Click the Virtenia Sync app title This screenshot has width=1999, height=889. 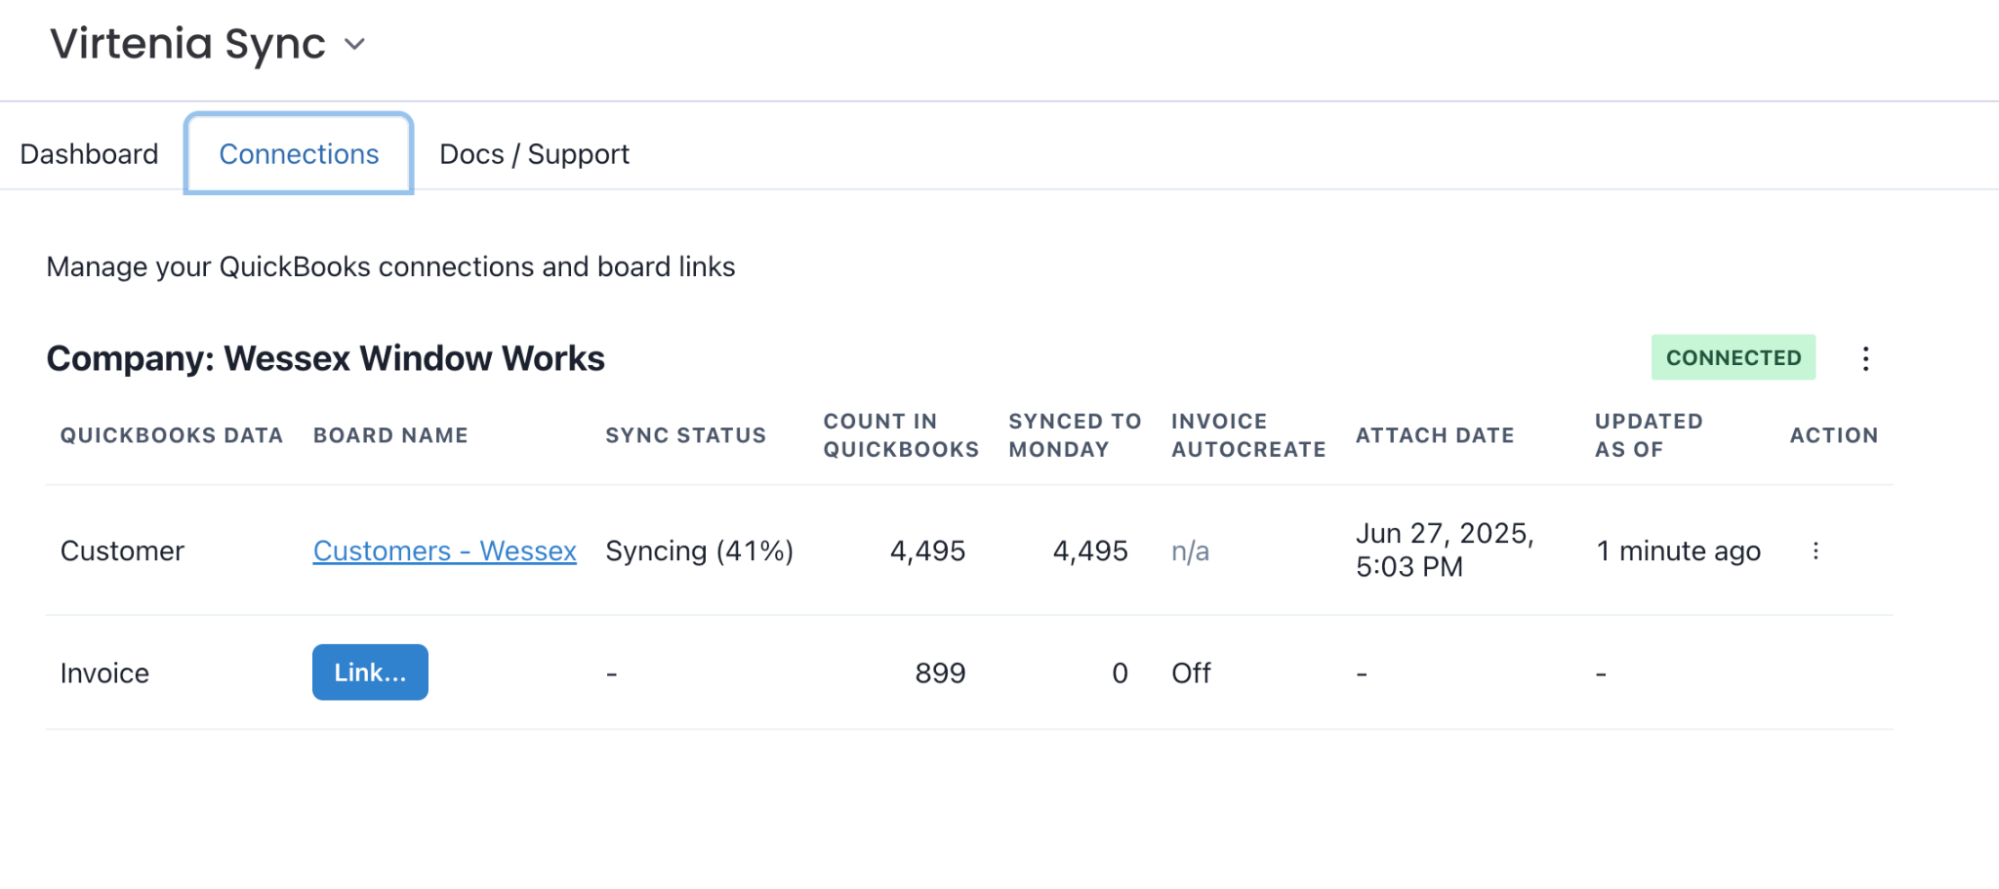click(x=188, y=45)
